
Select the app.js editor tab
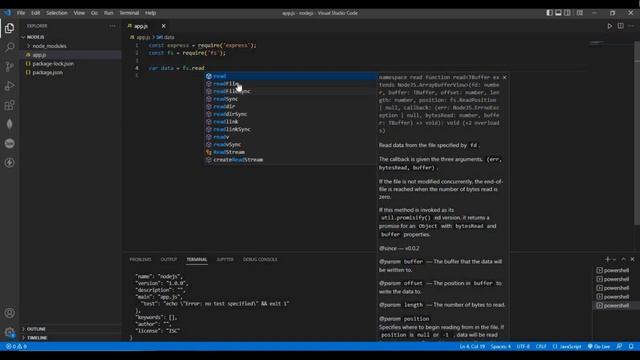[141, 26]
